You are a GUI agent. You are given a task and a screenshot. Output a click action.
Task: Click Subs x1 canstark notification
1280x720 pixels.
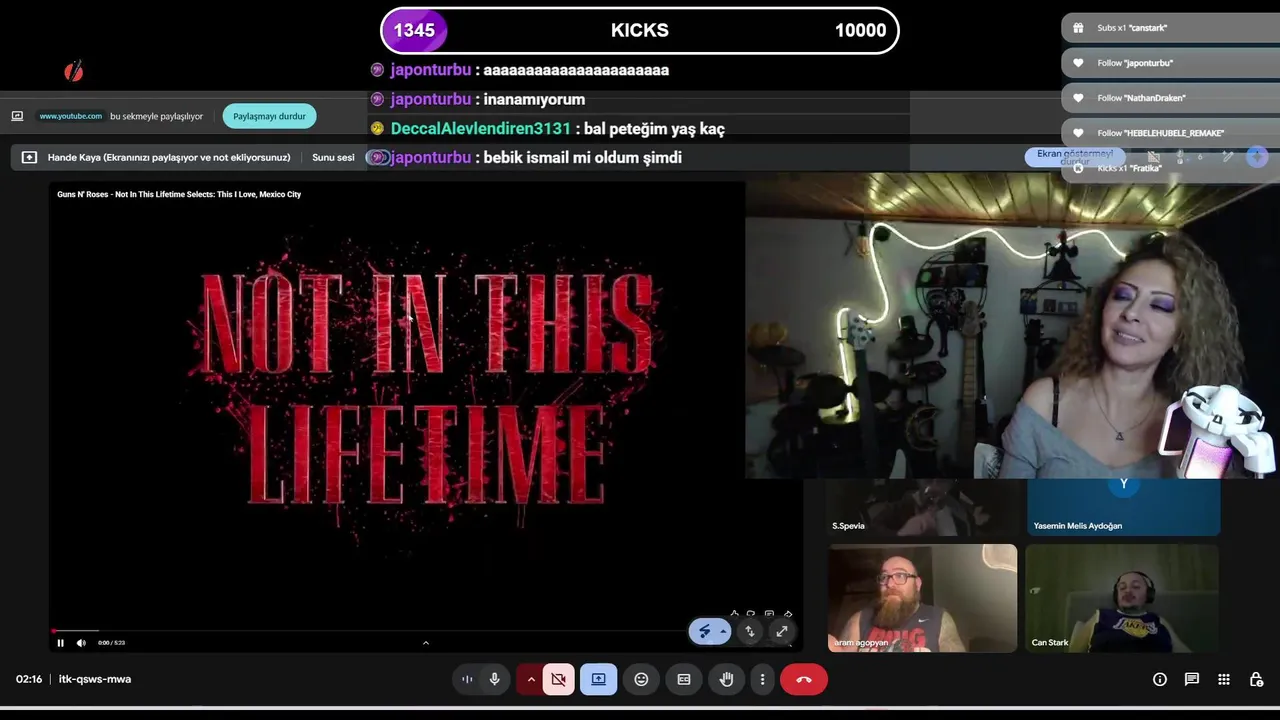tap(1170, 28)
